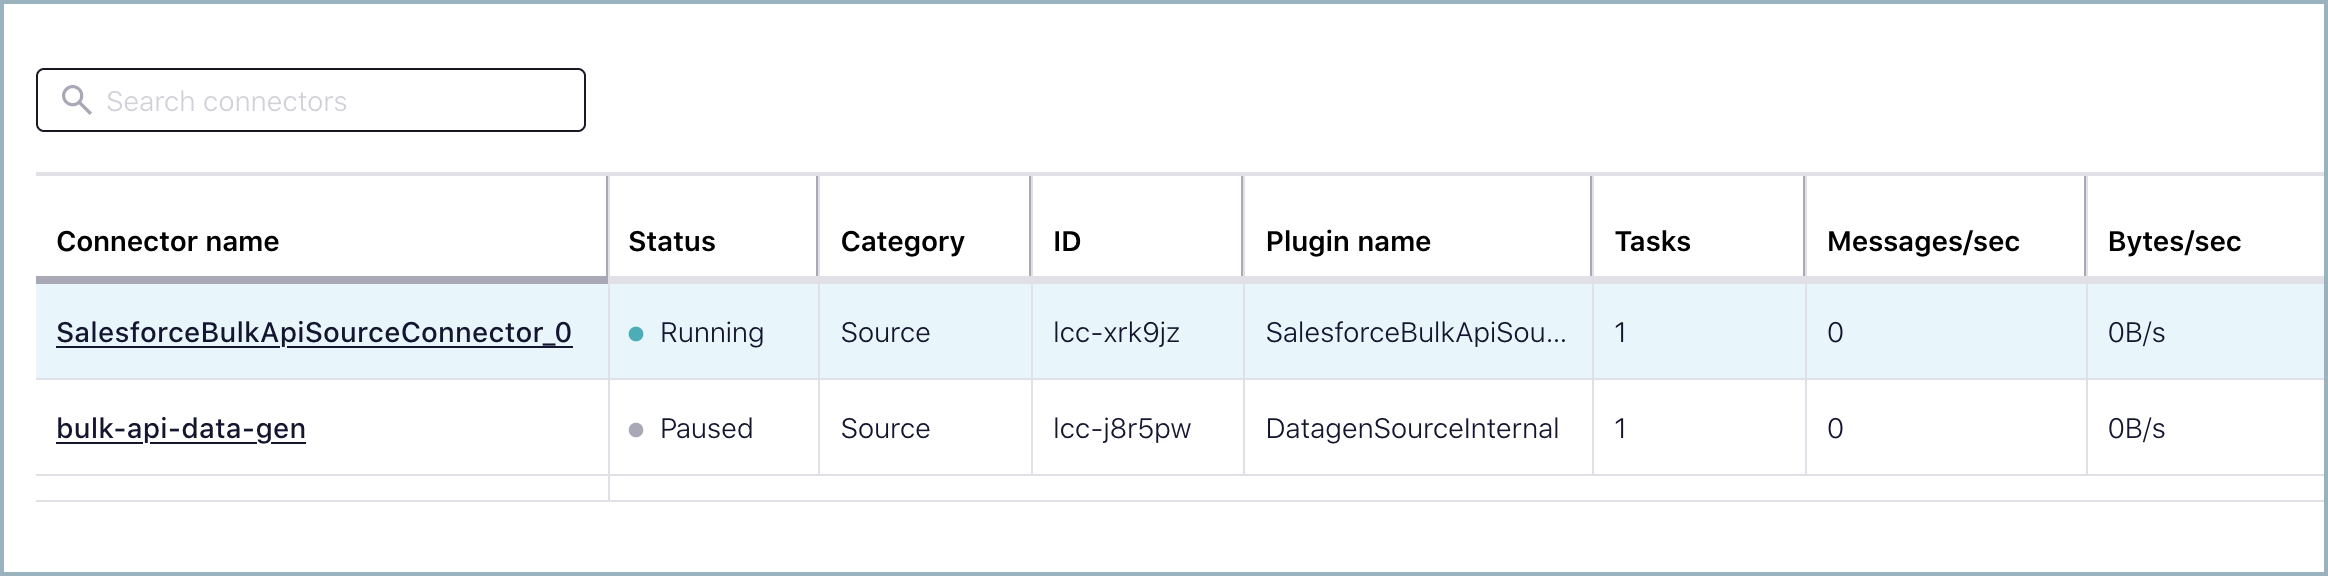Sort by Connector name column header
The width and height of the screenshot is (2328, 576).
(x=168, y=241)
